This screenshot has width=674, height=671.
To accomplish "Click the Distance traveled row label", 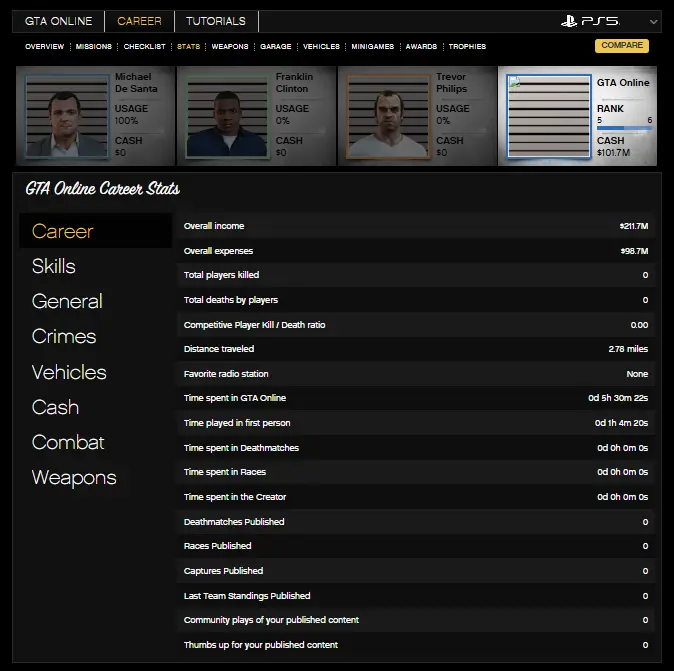I will click(219, 349).
